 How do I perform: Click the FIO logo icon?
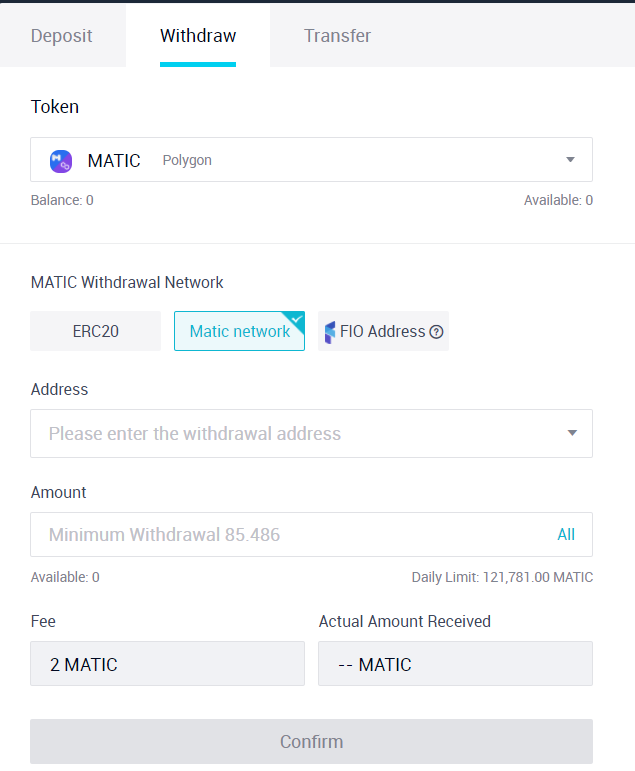point(330,332)
